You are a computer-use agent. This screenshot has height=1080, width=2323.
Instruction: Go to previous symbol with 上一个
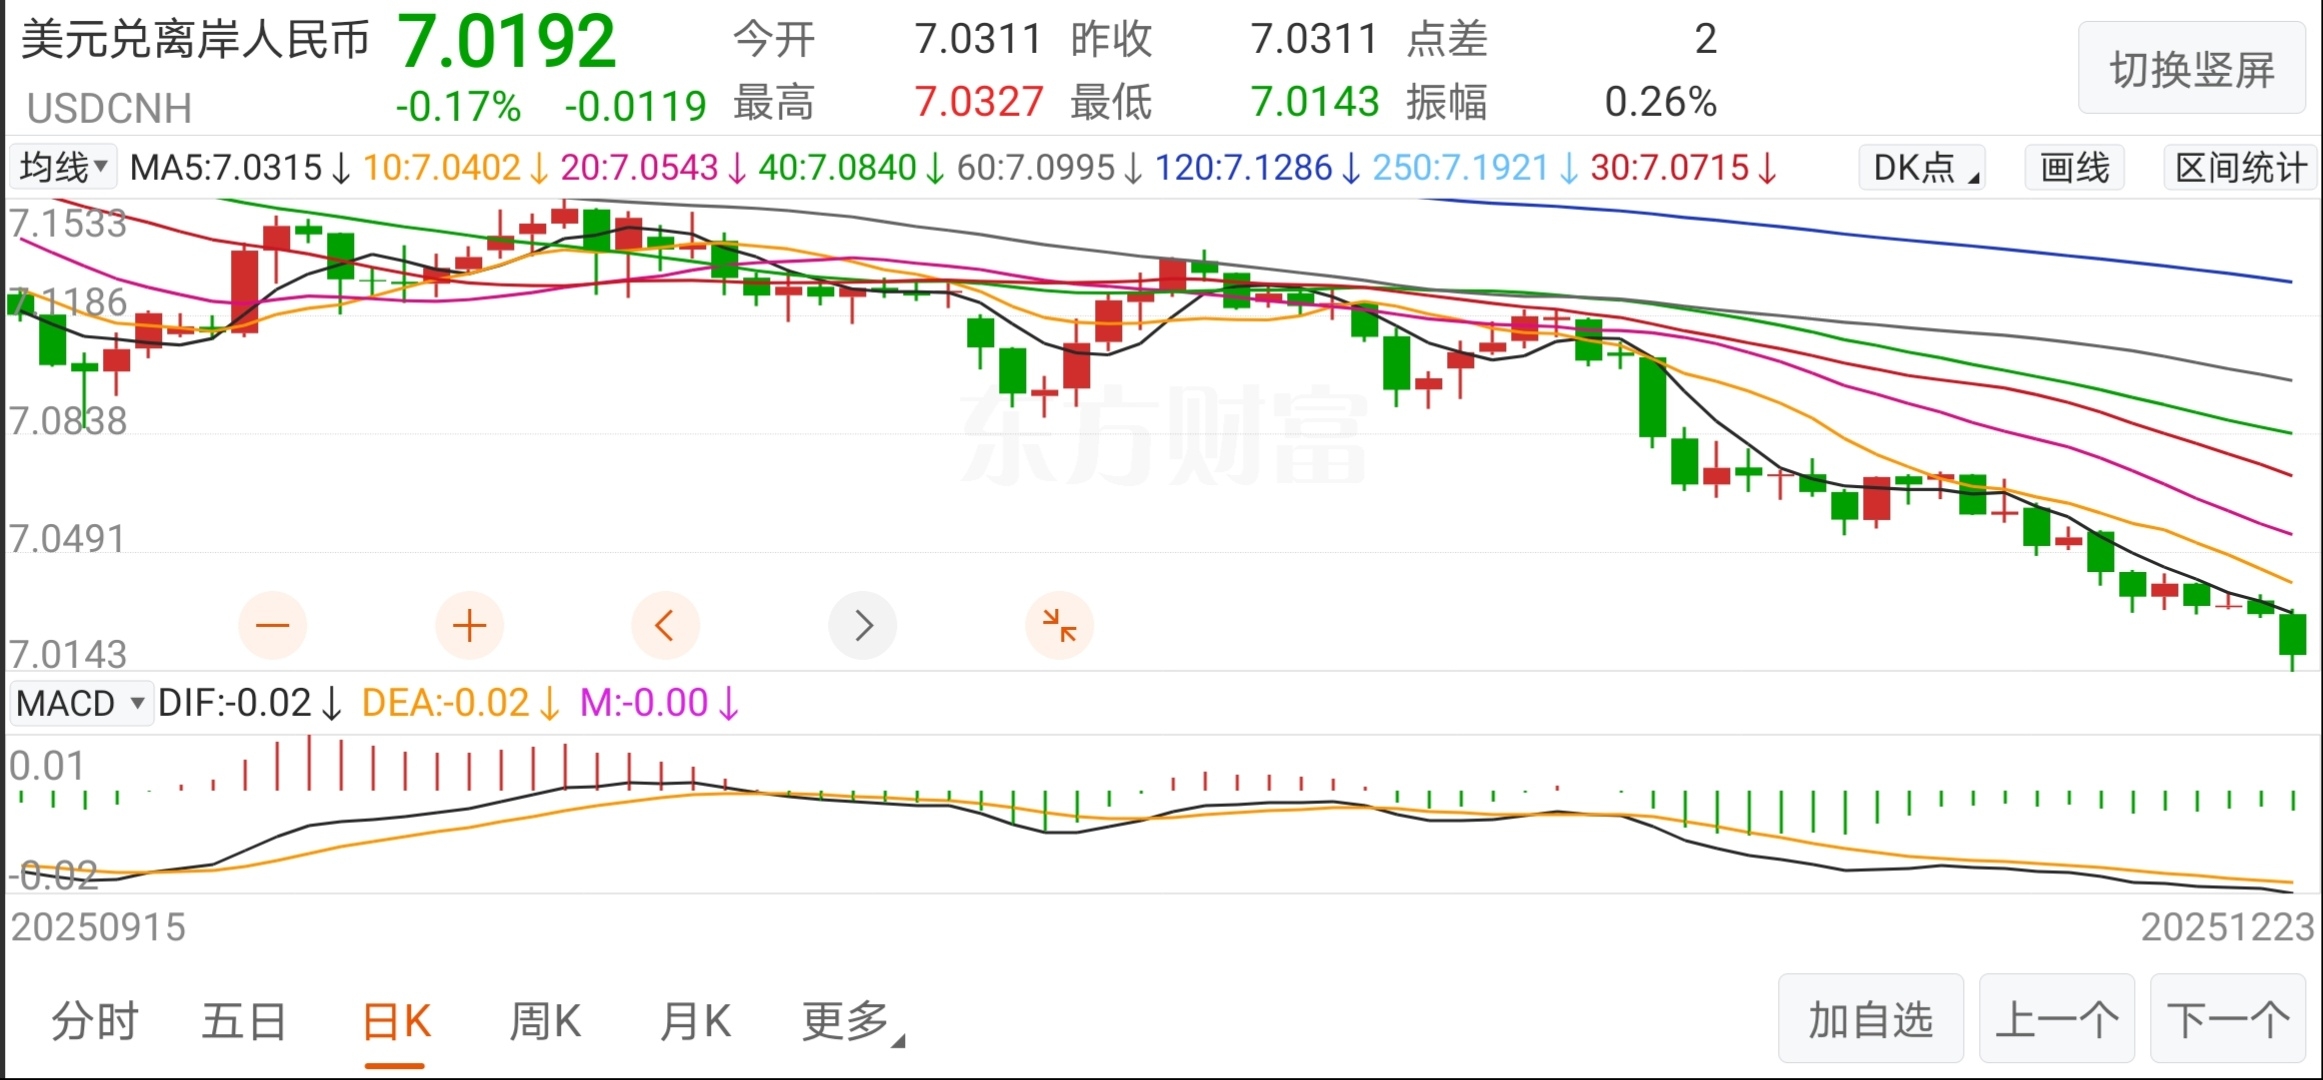(2057, 1020)
